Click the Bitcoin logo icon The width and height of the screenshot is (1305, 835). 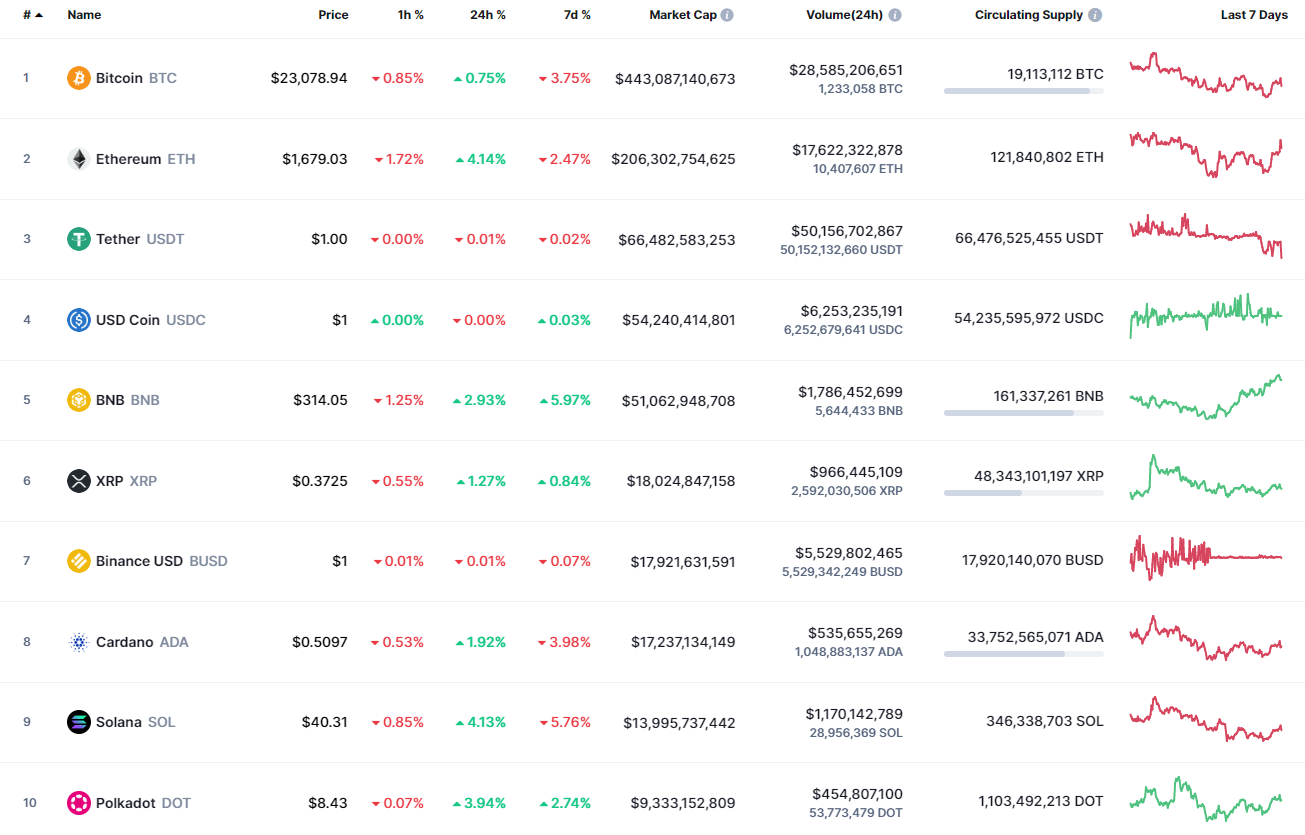[x=78, y=77]
